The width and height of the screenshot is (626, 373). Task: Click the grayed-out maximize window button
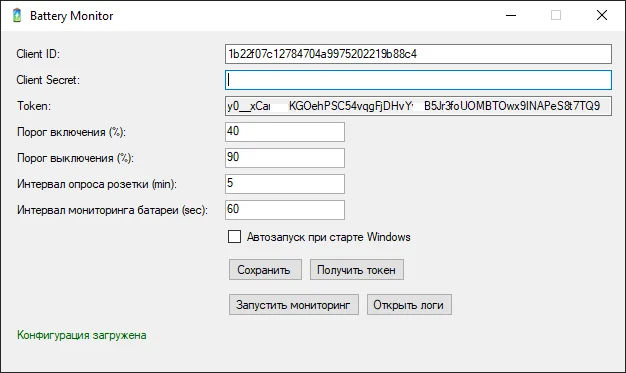point(556,16)
